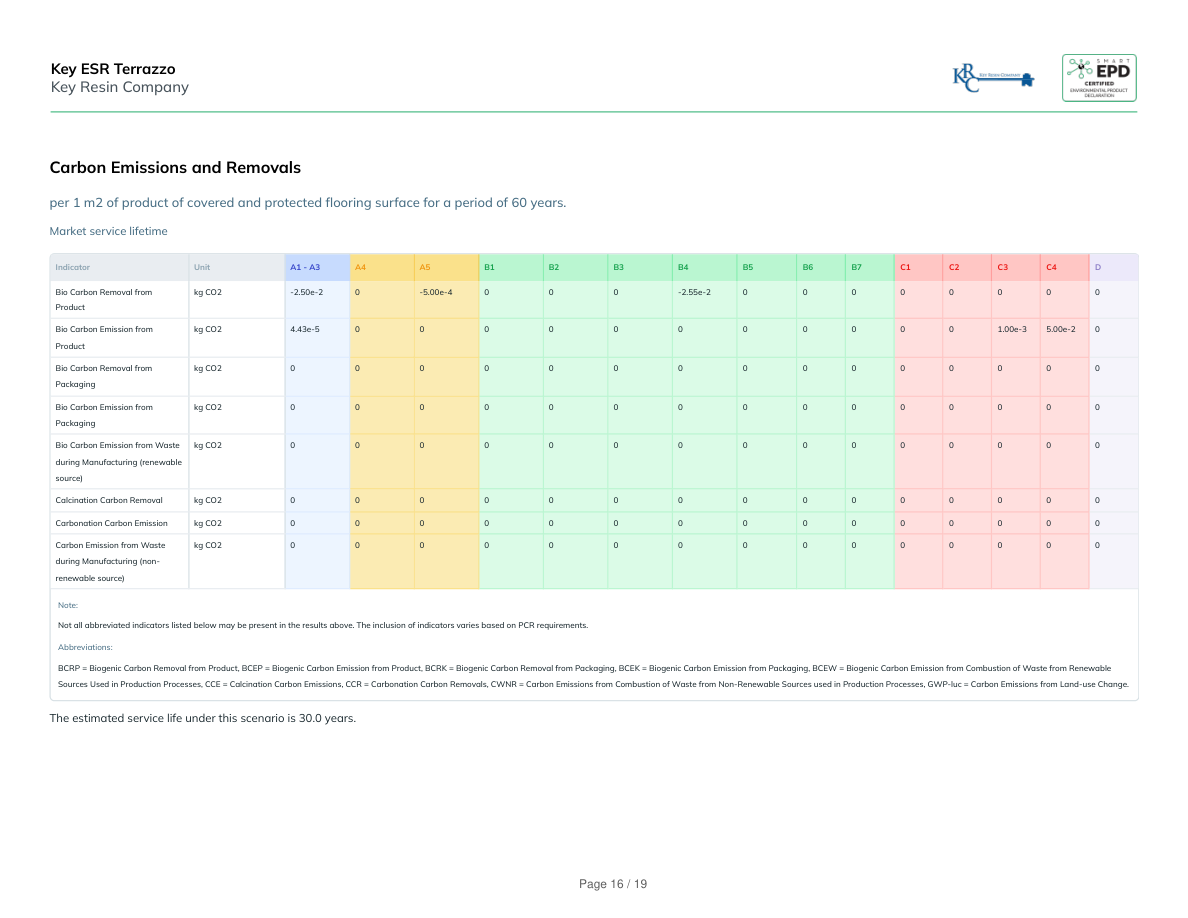Select the -2.55e-2 value under B4

click(x=694, y=292)
